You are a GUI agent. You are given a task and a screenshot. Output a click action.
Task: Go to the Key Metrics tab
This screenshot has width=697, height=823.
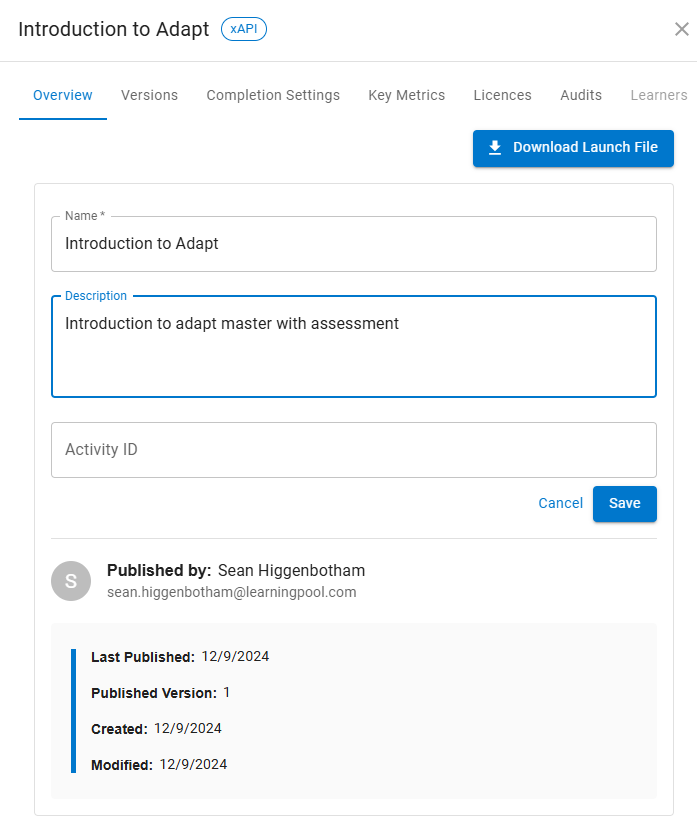click(x=406, y=95)
